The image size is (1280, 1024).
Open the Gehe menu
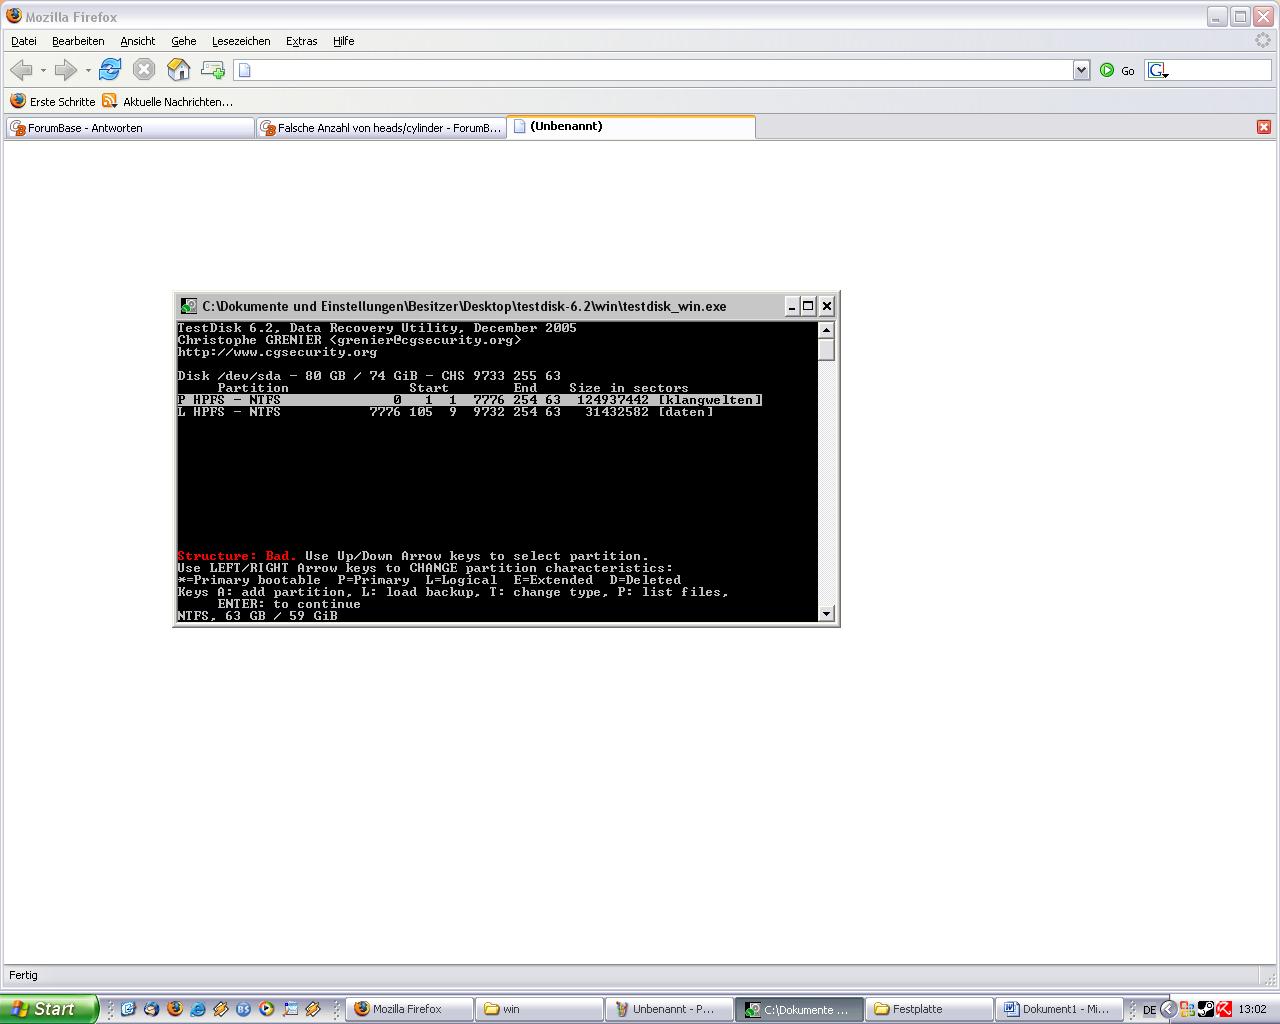[x=184, y=41]
